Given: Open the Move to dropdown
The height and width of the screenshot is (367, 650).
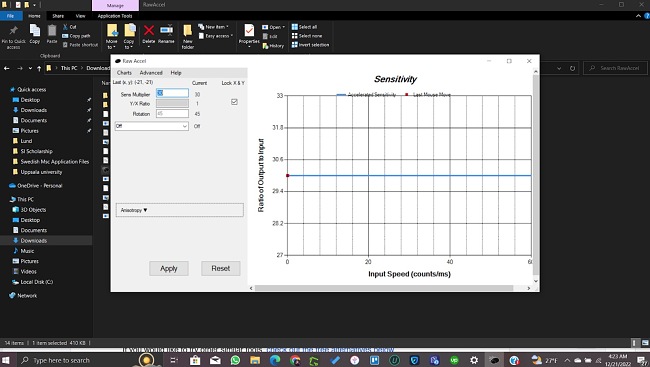Looking at the screenshot, I should [112, 44].
